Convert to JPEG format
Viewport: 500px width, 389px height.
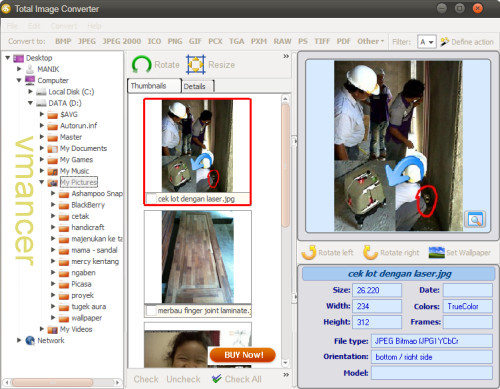(x=86, y=41)
